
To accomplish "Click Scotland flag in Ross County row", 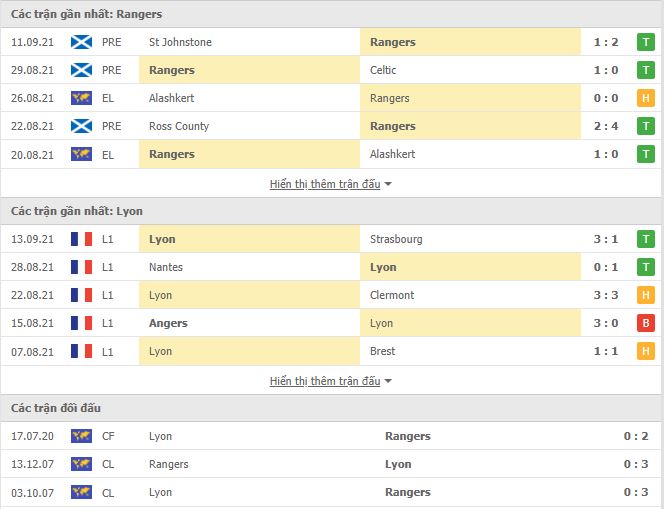I will (81, 126).
